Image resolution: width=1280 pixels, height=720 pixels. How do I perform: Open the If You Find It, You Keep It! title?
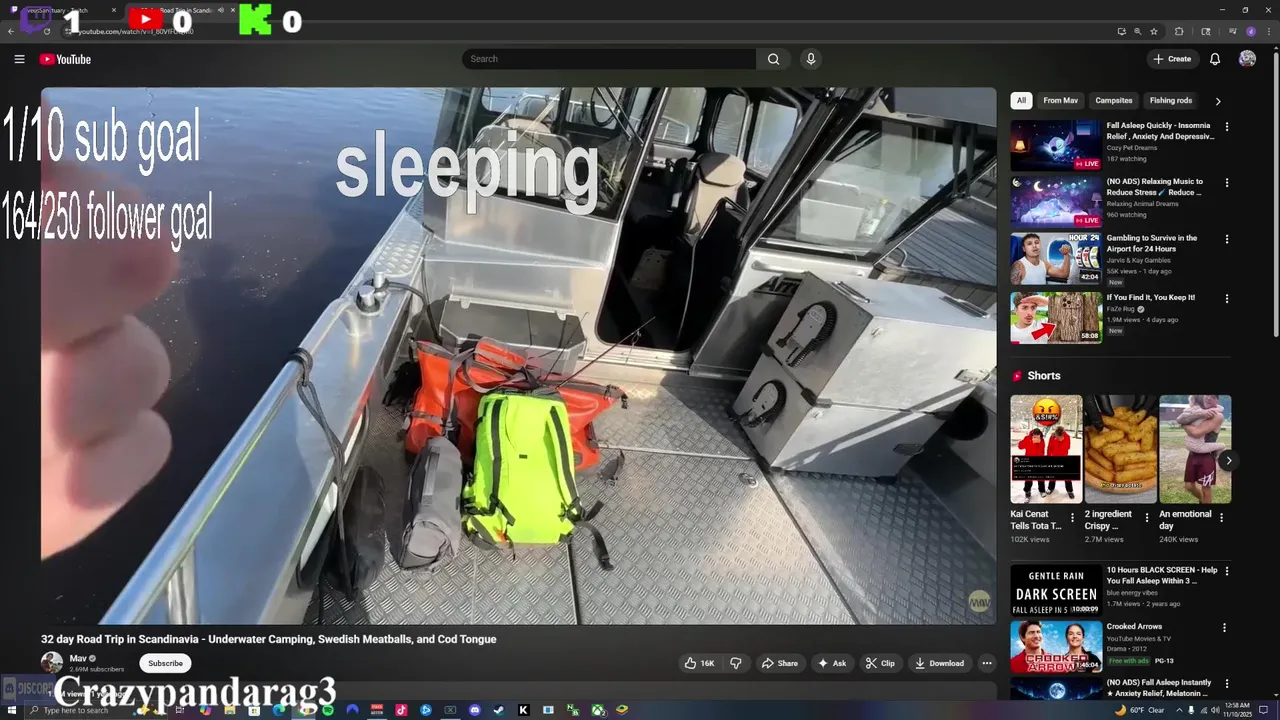(x=1150, y=297)
